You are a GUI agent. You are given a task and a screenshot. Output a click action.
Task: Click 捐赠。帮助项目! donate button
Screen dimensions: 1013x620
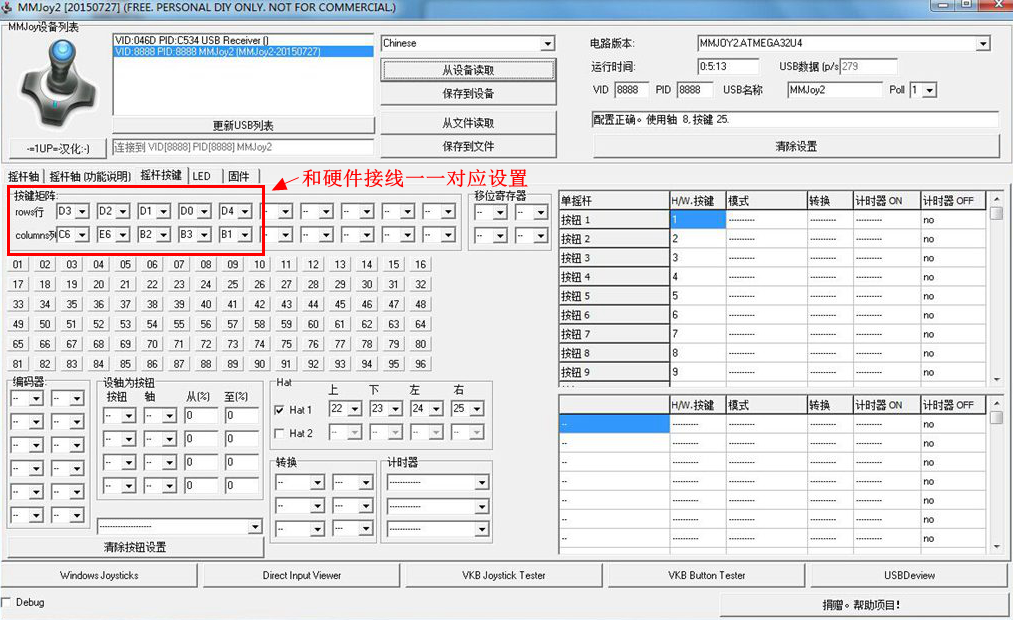pyautogui.click(x=864, y=605)
